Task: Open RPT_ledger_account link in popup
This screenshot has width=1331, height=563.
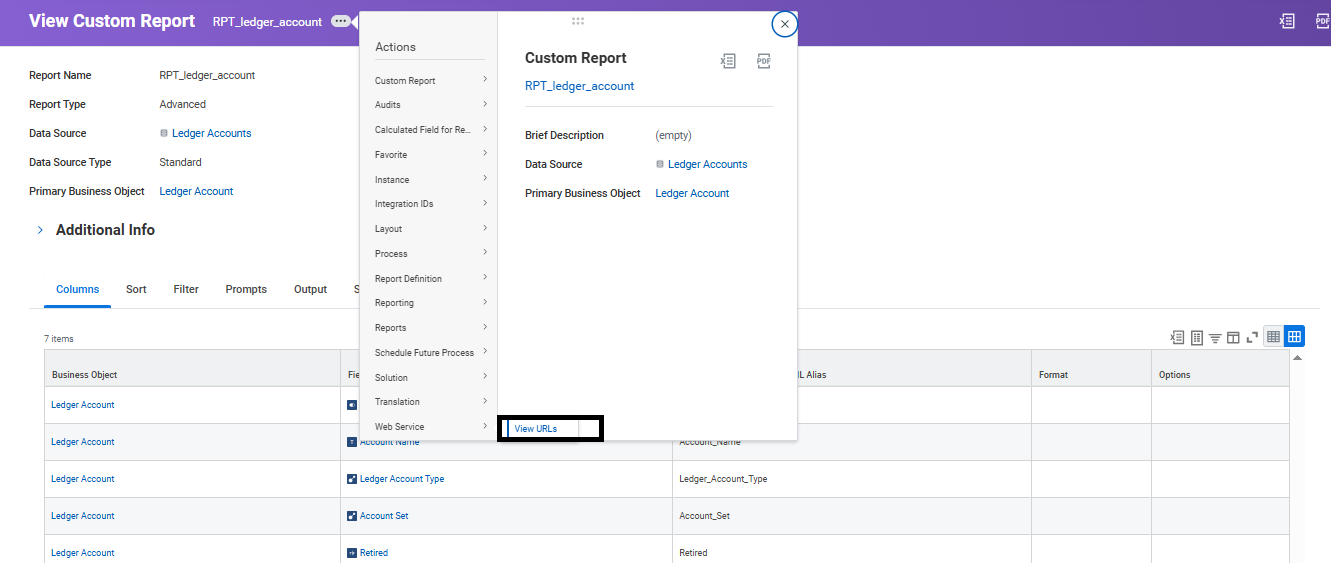Action: [580, 86]
